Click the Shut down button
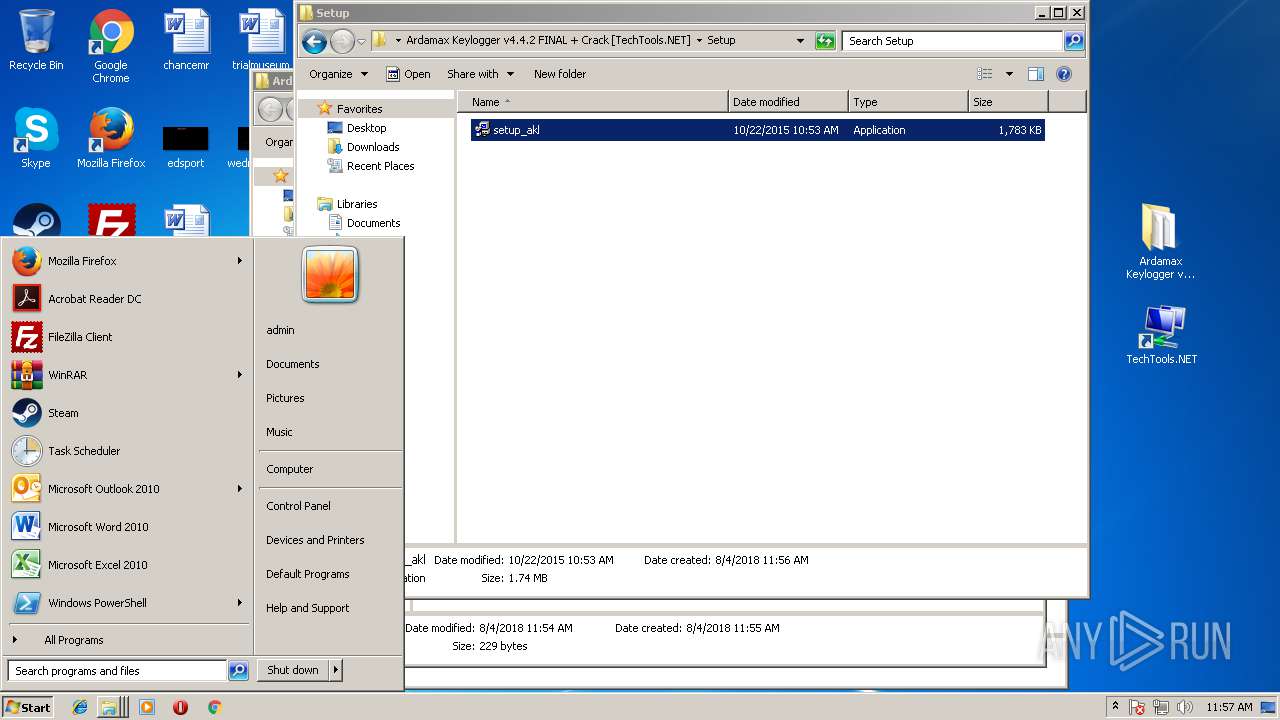 pos(293,670)
